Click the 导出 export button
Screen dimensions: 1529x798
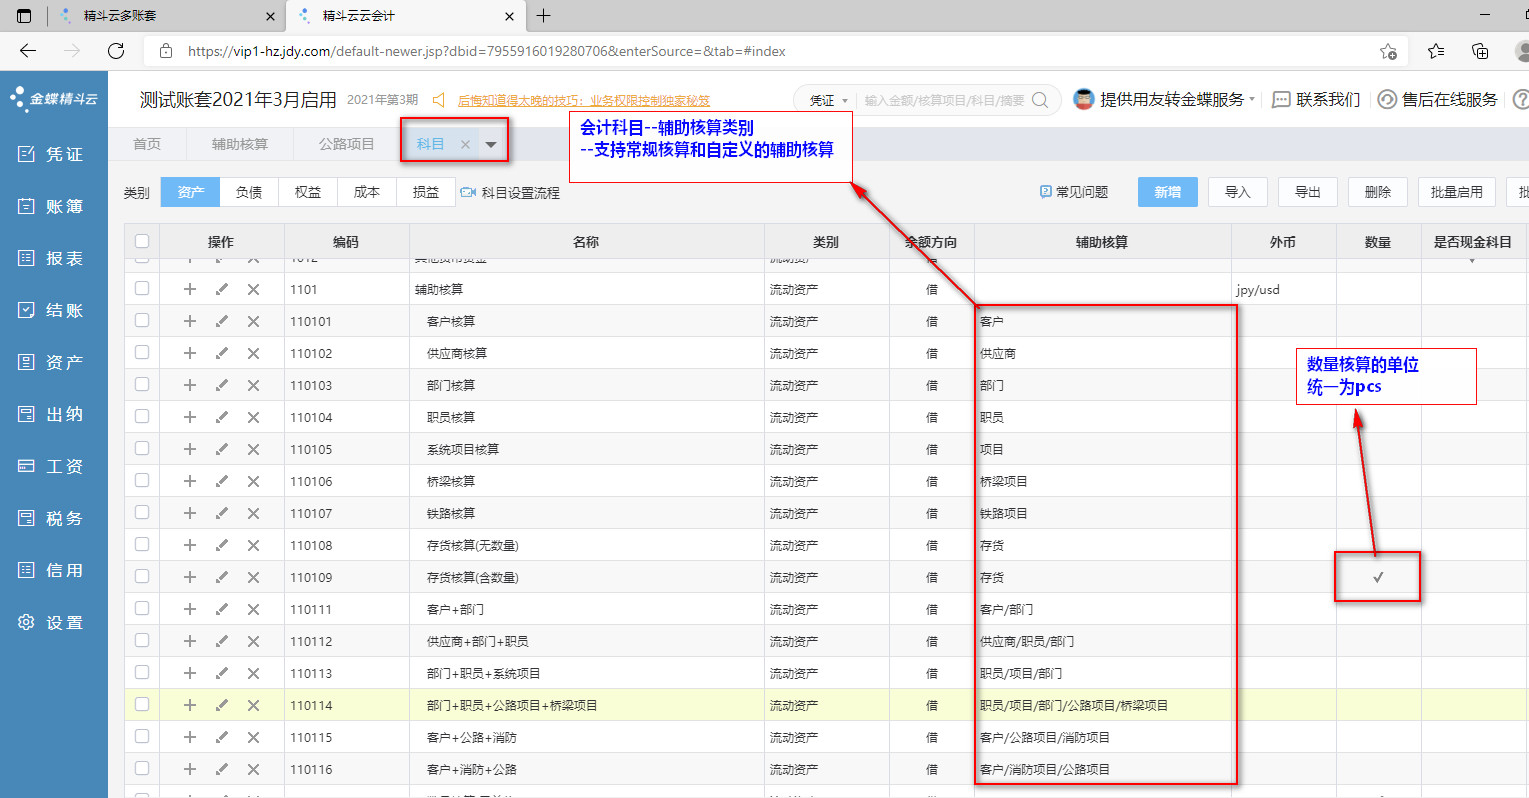coord(1307,192)
